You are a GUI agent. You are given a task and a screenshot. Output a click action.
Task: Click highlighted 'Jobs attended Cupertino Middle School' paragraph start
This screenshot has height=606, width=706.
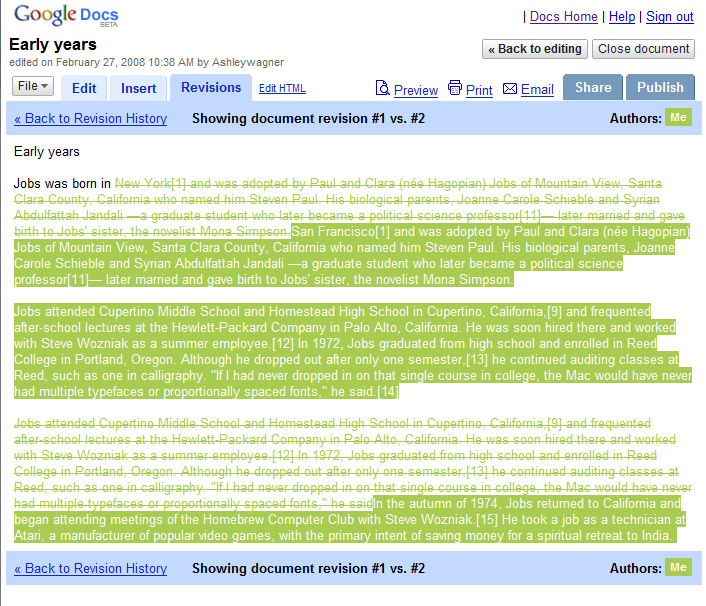point(126,312)
